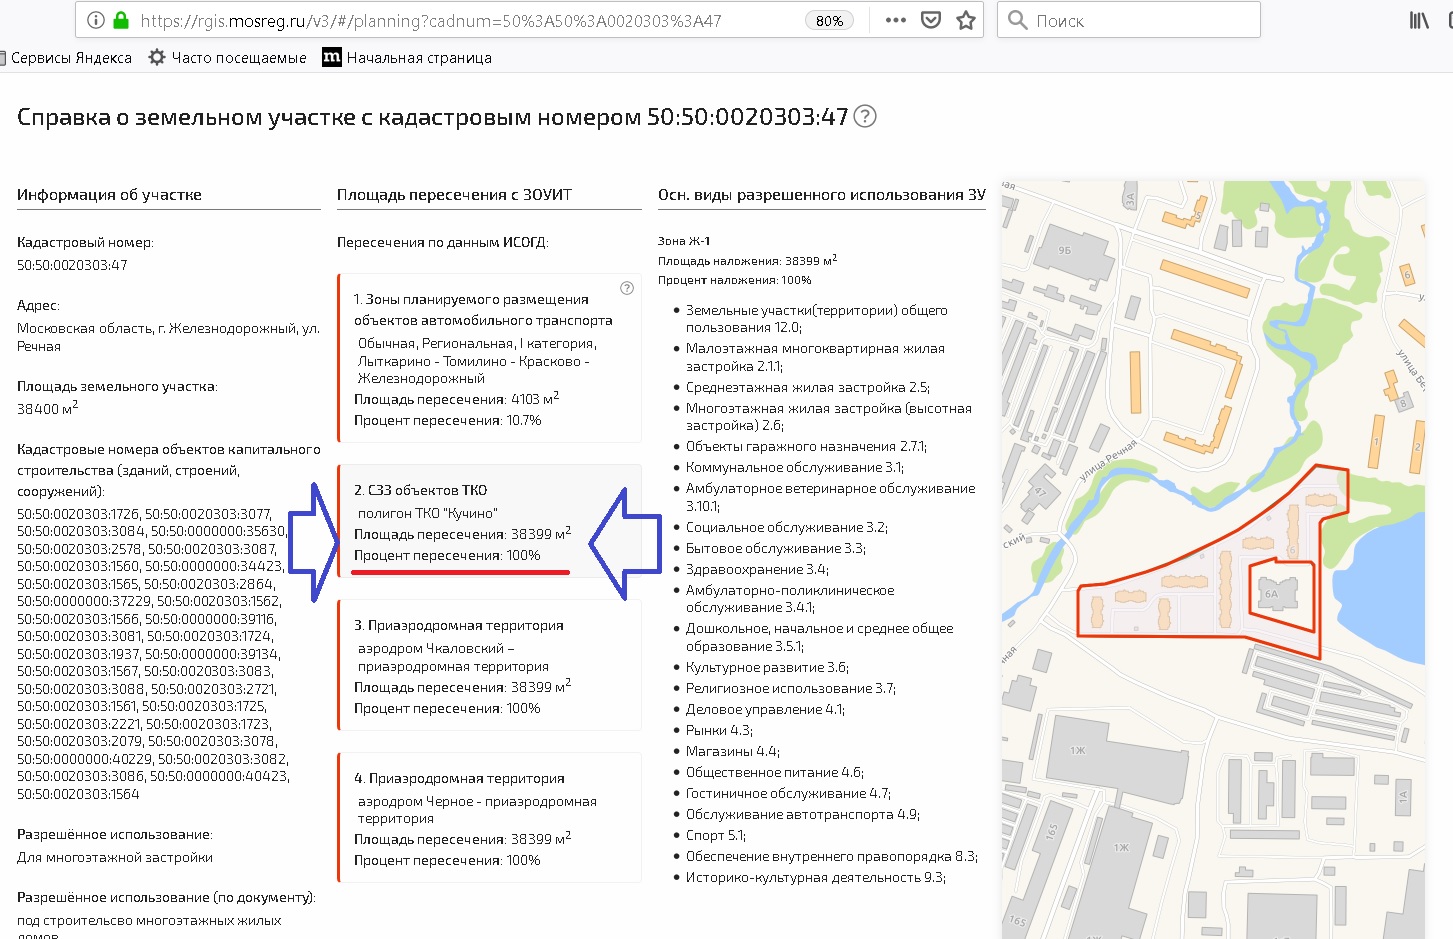The image size is (1453, 939).
Task: Click the Pocket save icon
Action: (931, 20)
